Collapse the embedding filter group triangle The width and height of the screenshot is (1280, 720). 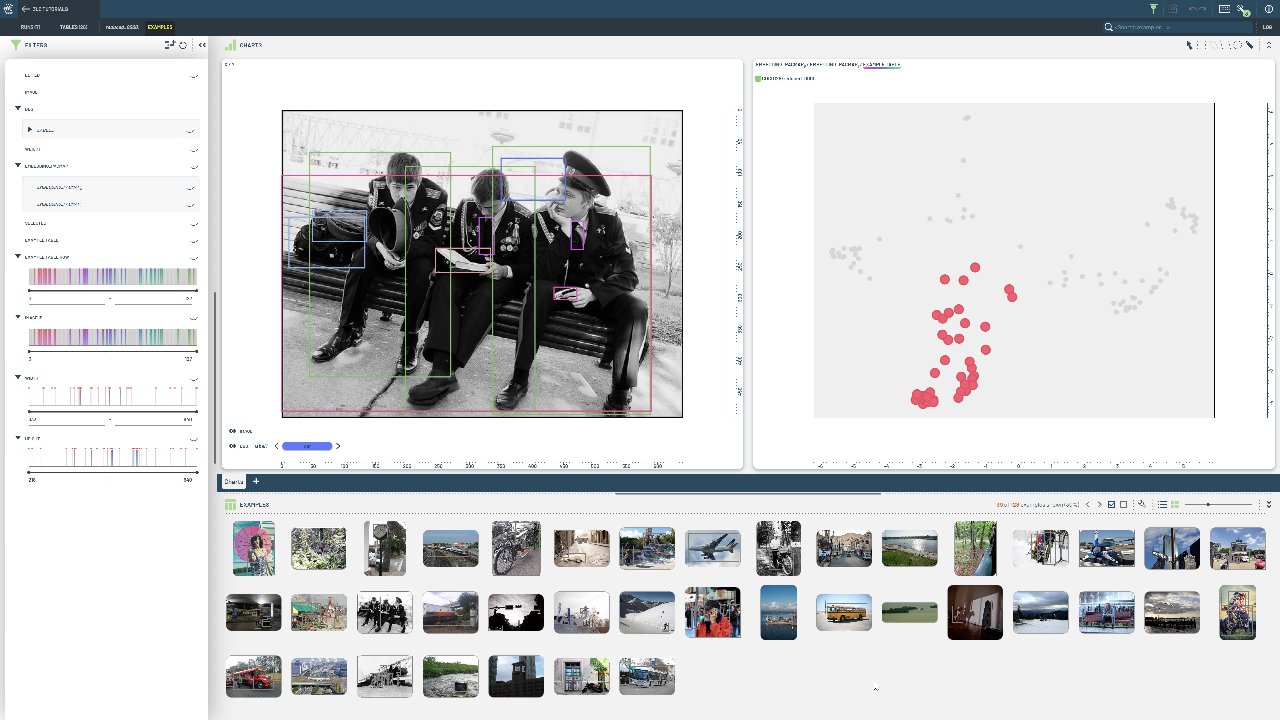pos(18,165)
